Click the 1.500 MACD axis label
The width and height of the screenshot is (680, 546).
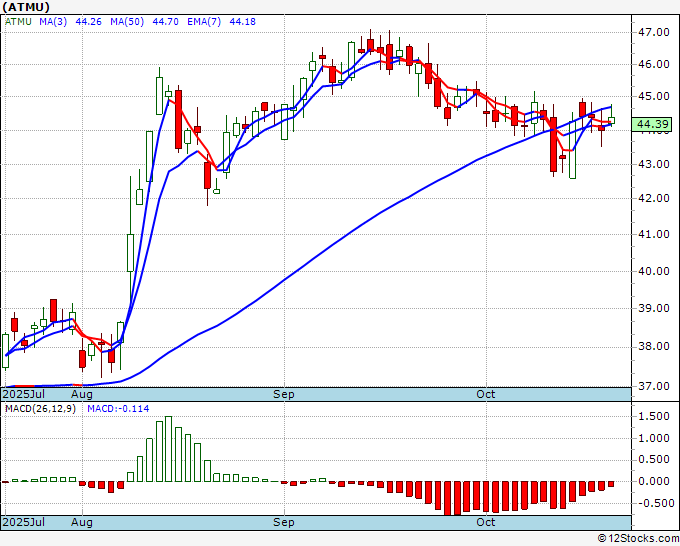point(654,416)
